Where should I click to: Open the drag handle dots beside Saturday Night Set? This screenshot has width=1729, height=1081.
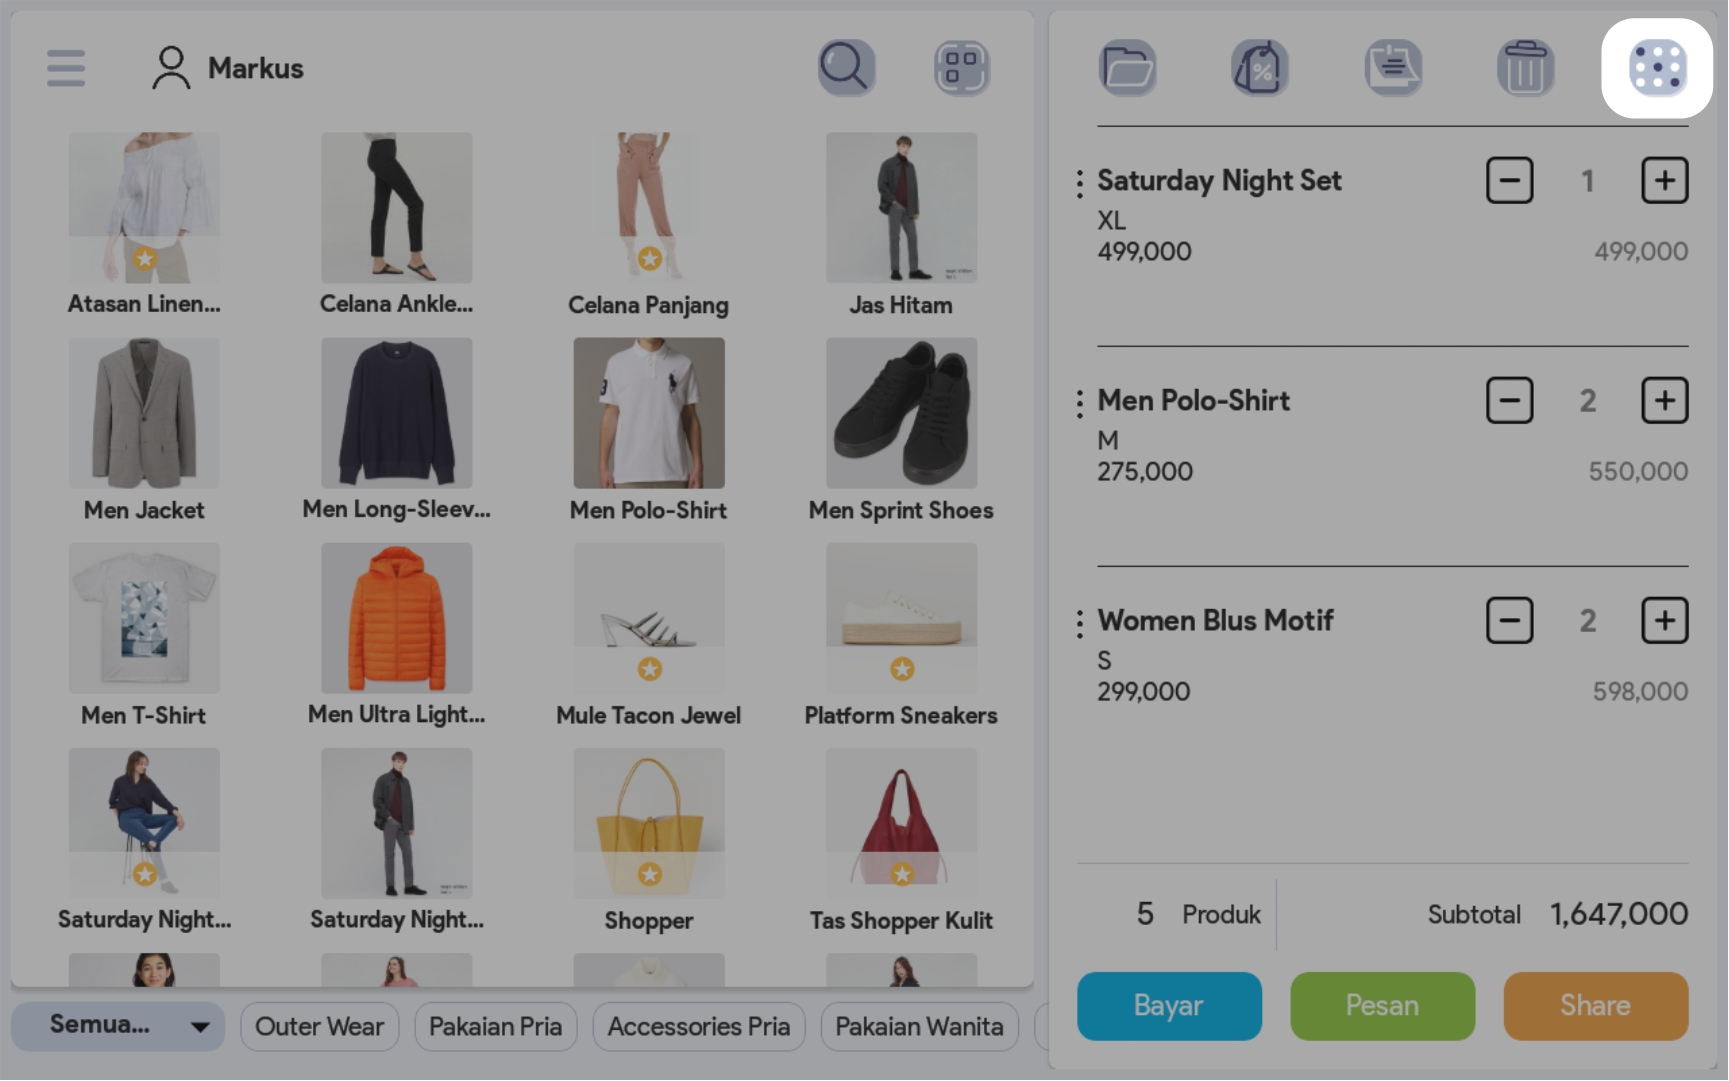(x=1079, y=184)
